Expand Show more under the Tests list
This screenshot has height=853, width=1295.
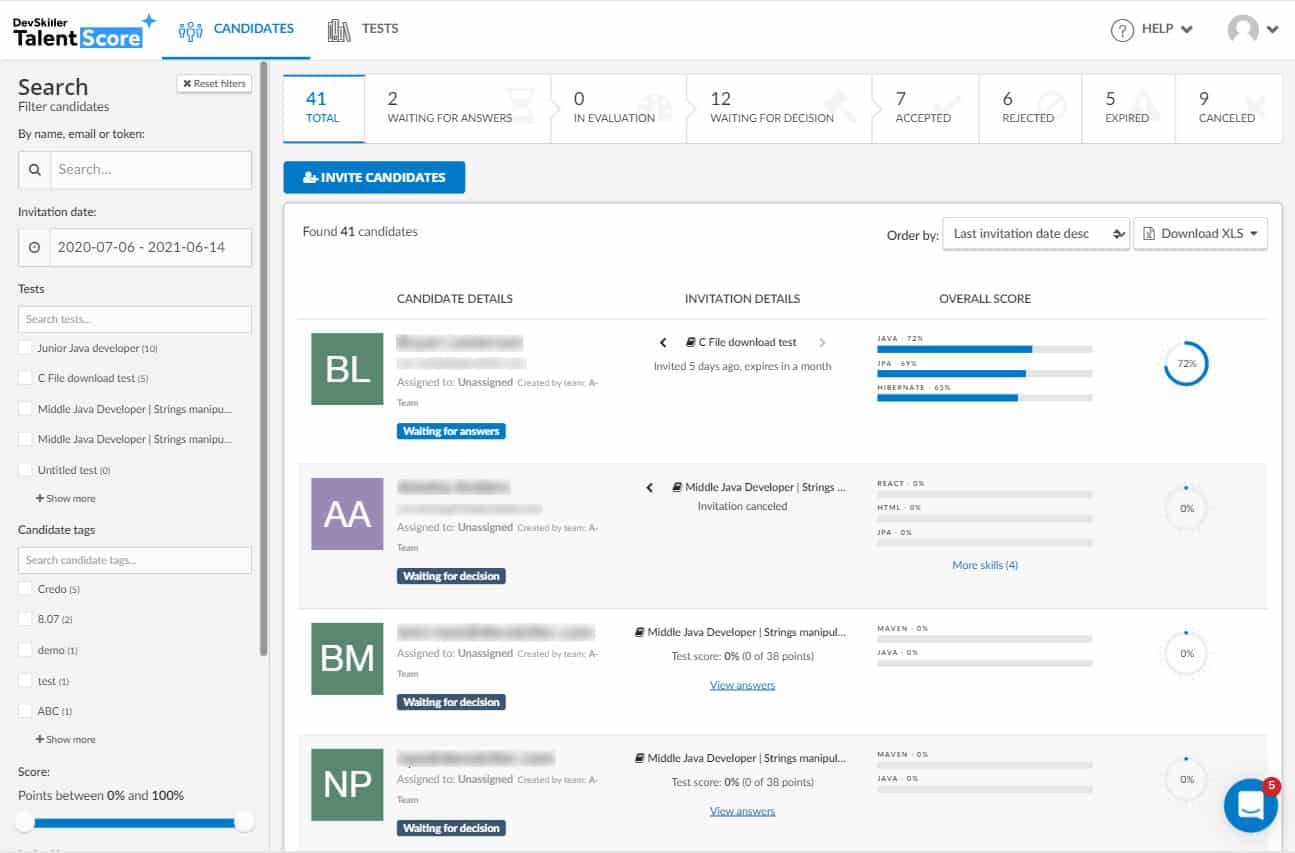(x=64, y=498)
